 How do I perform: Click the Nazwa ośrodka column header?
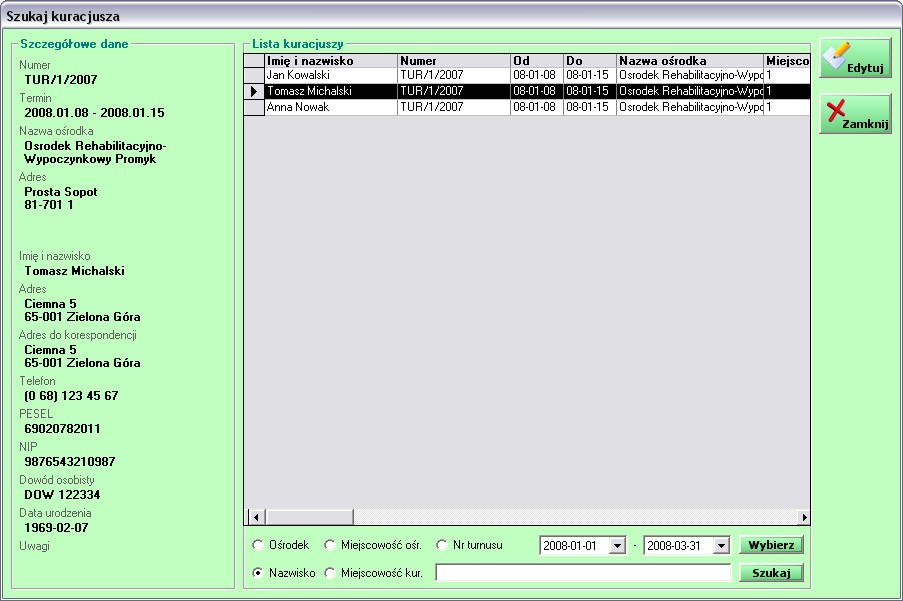689,61
